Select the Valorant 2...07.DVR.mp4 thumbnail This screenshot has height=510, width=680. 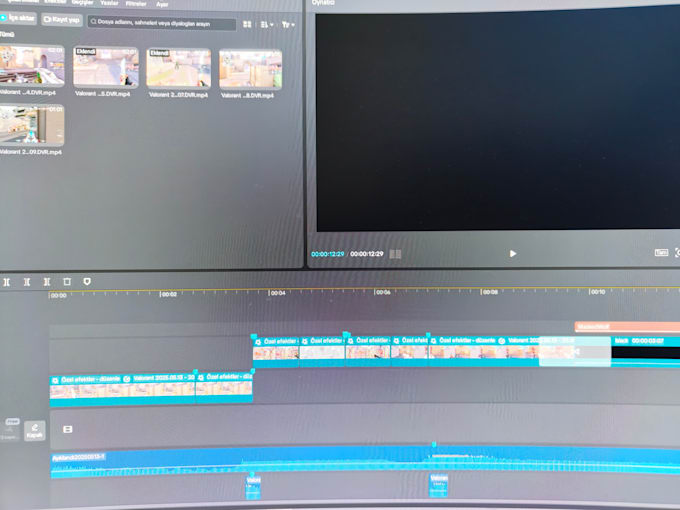point(179,68)
